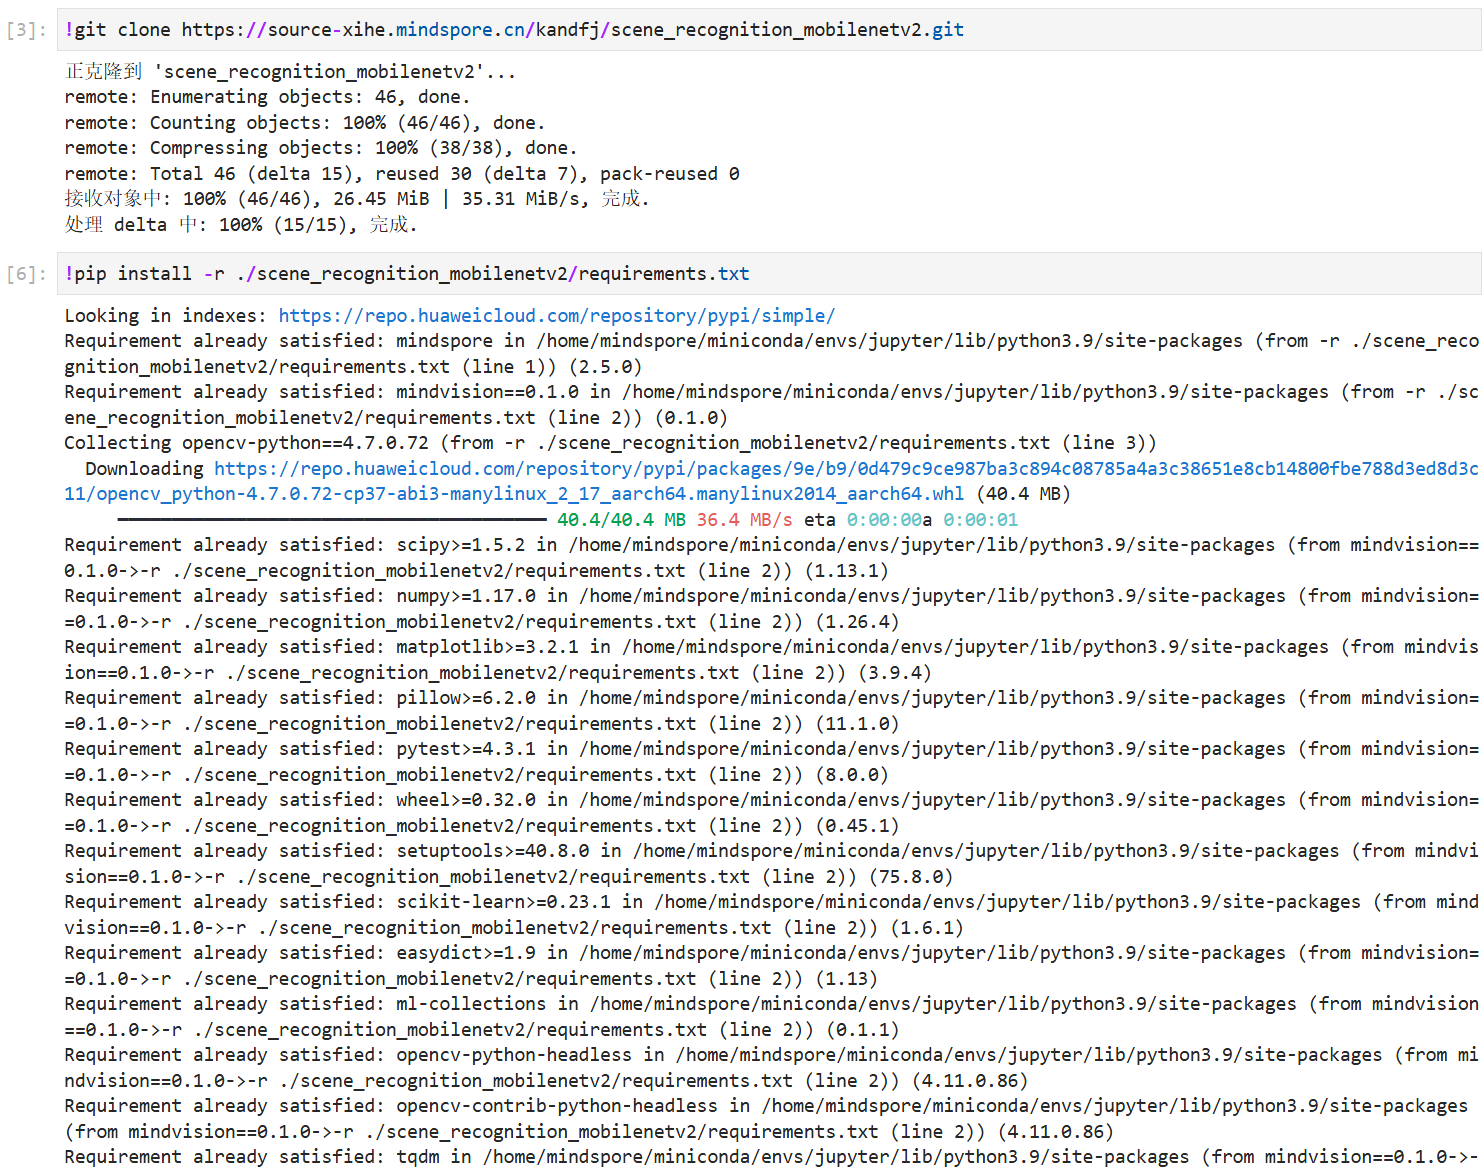Click the 'mindvision==0.1.0' requirement line
This screenshot has height=1171, width=1484.
coord(770,405)
